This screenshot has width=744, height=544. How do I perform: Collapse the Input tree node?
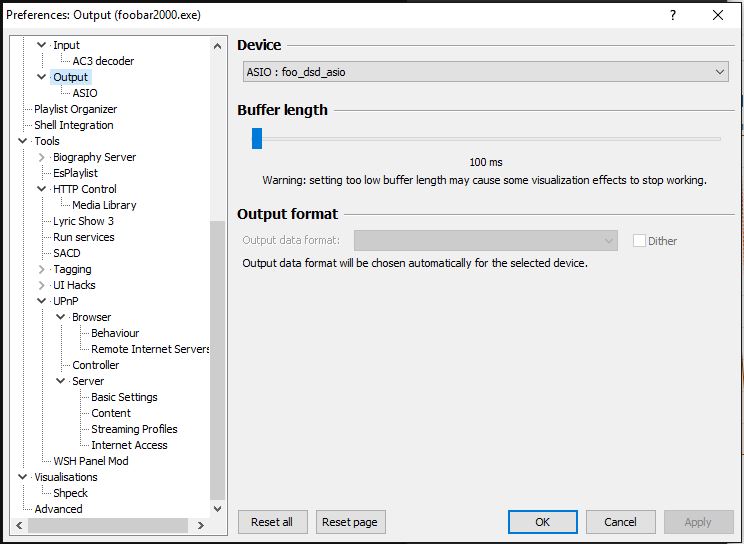click(41, 45)
